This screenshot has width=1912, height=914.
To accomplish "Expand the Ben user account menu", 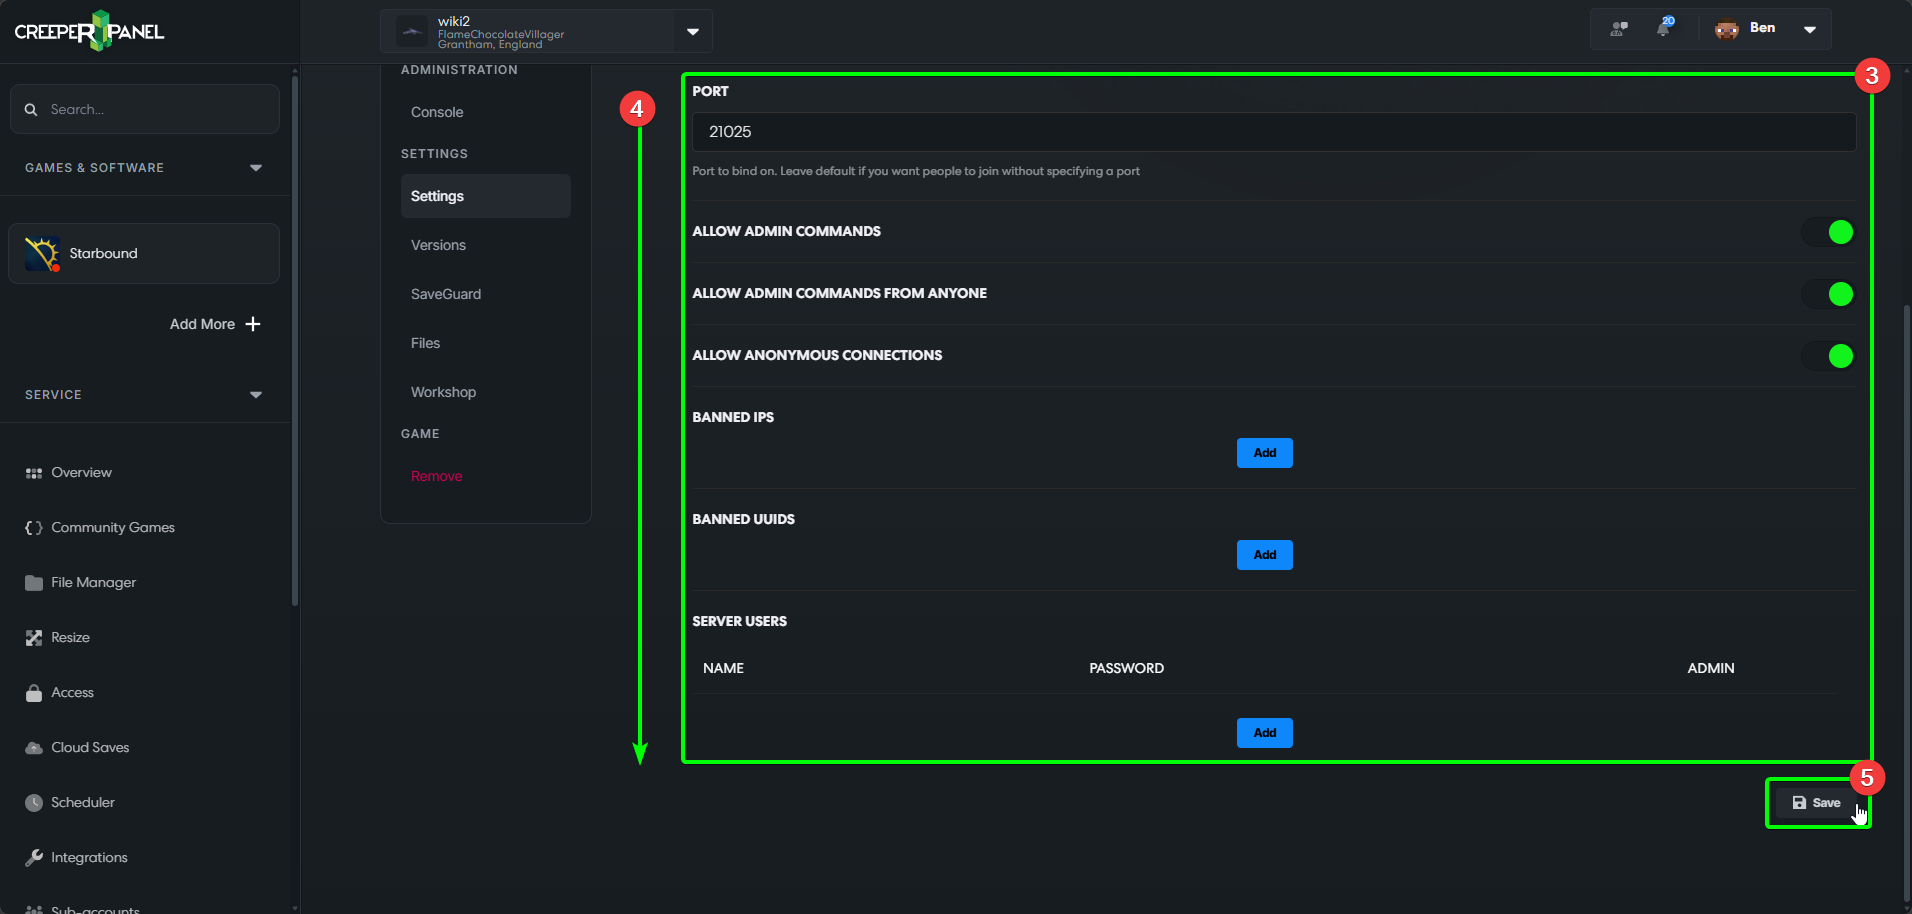I will click(1809, 29).
